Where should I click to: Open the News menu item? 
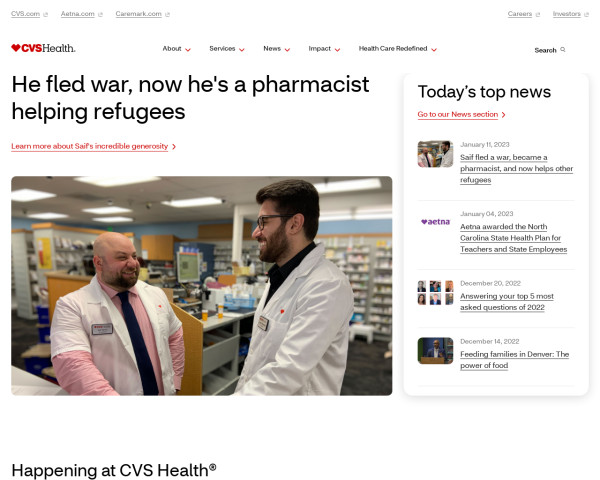pos(276,49)
